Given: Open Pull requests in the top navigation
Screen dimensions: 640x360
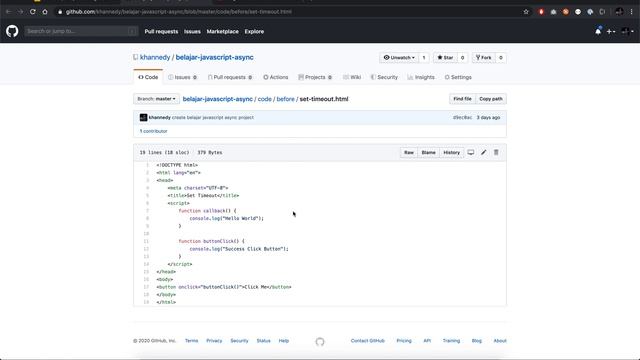Looking at the screenshot, I should [x=161, y=31].
